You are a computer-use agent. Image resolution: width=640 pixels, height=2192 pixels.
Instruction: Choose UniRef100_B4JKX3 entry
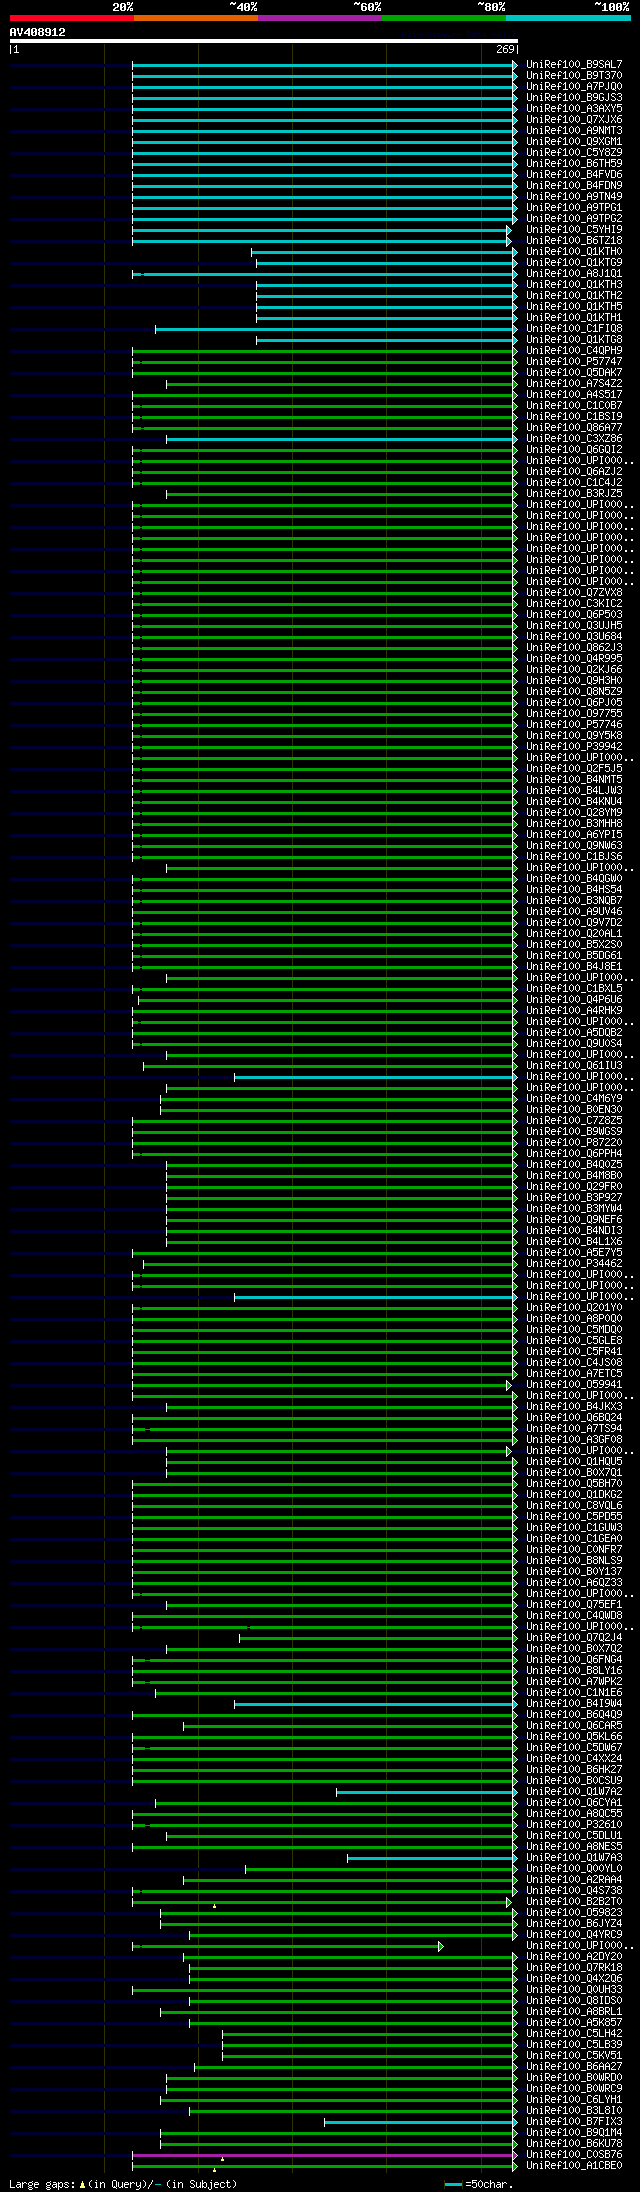pos(574,1407)
